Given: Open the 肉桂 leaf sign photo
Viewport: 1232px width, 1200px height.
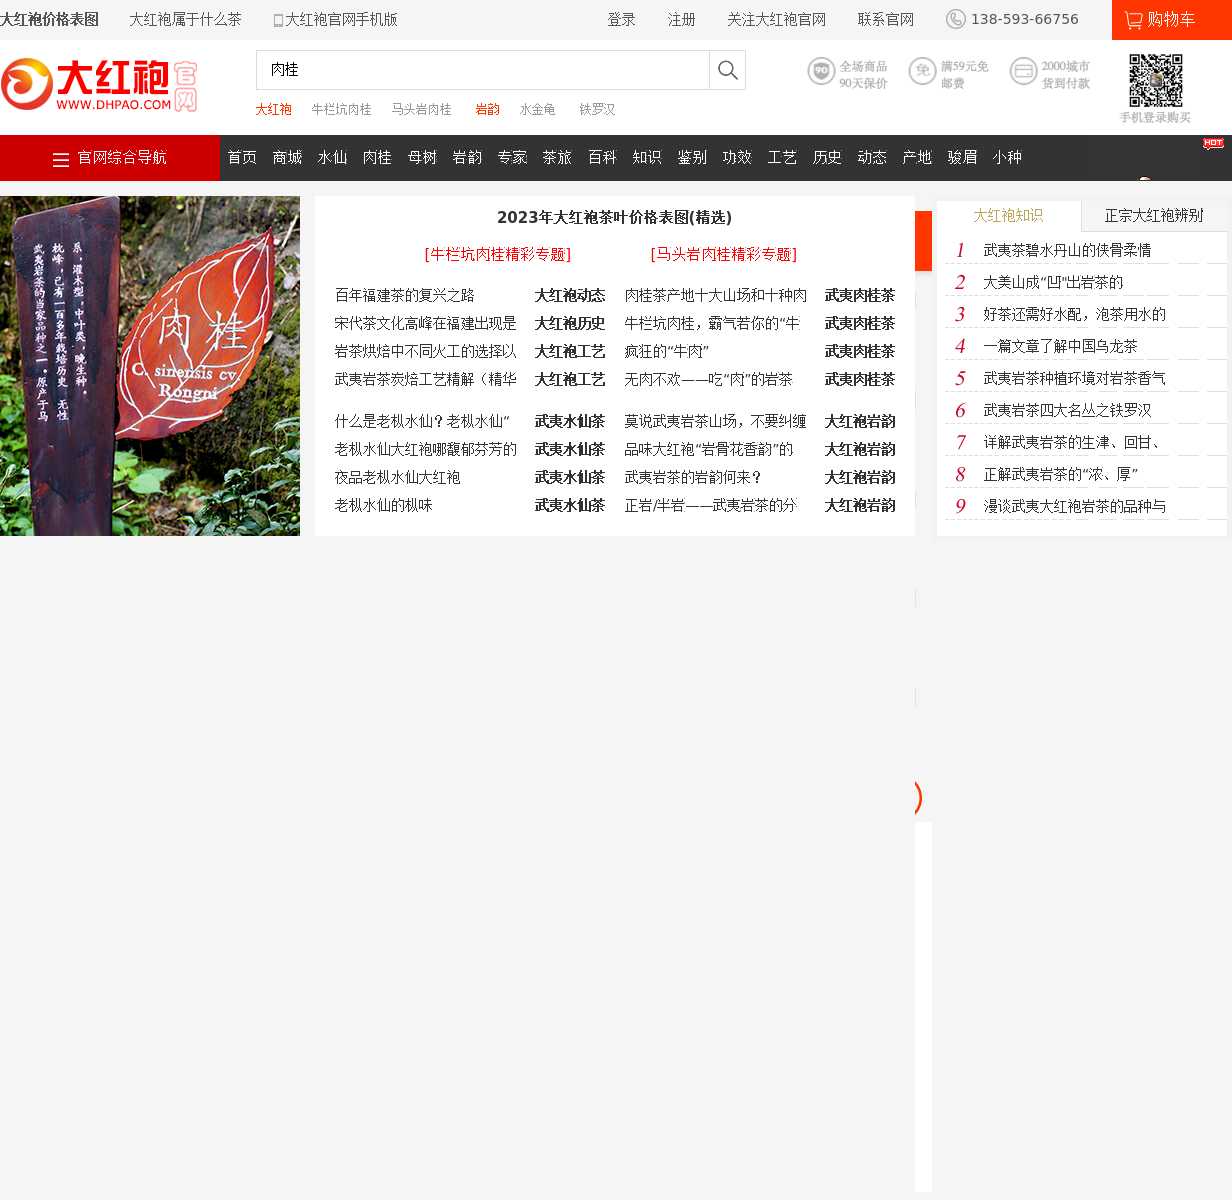Looking at the screenshot, I should pos(150,366).
